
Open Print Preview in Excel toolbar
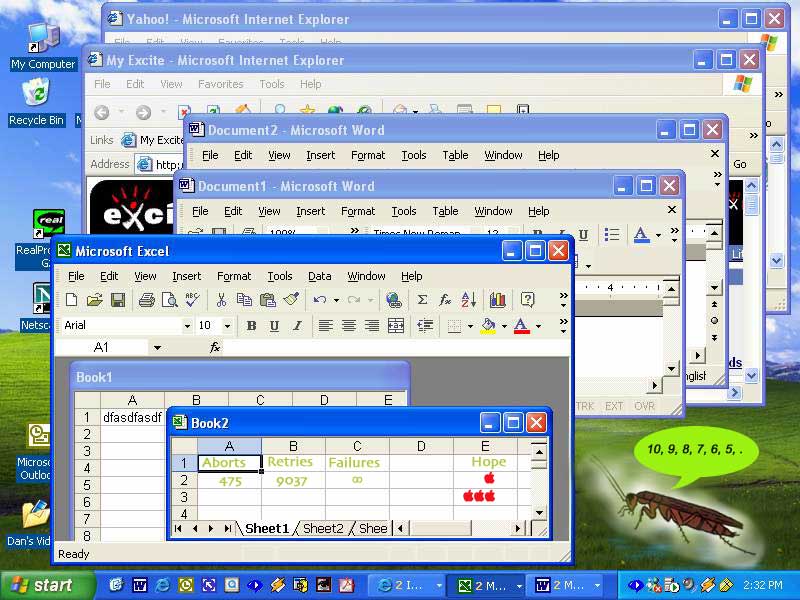click(x=169, y=300)
